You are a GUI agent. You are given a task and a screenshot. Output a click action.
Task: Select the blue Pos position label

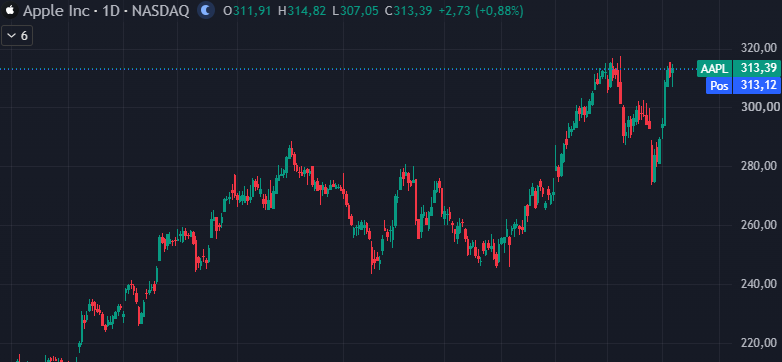point(719,86)
